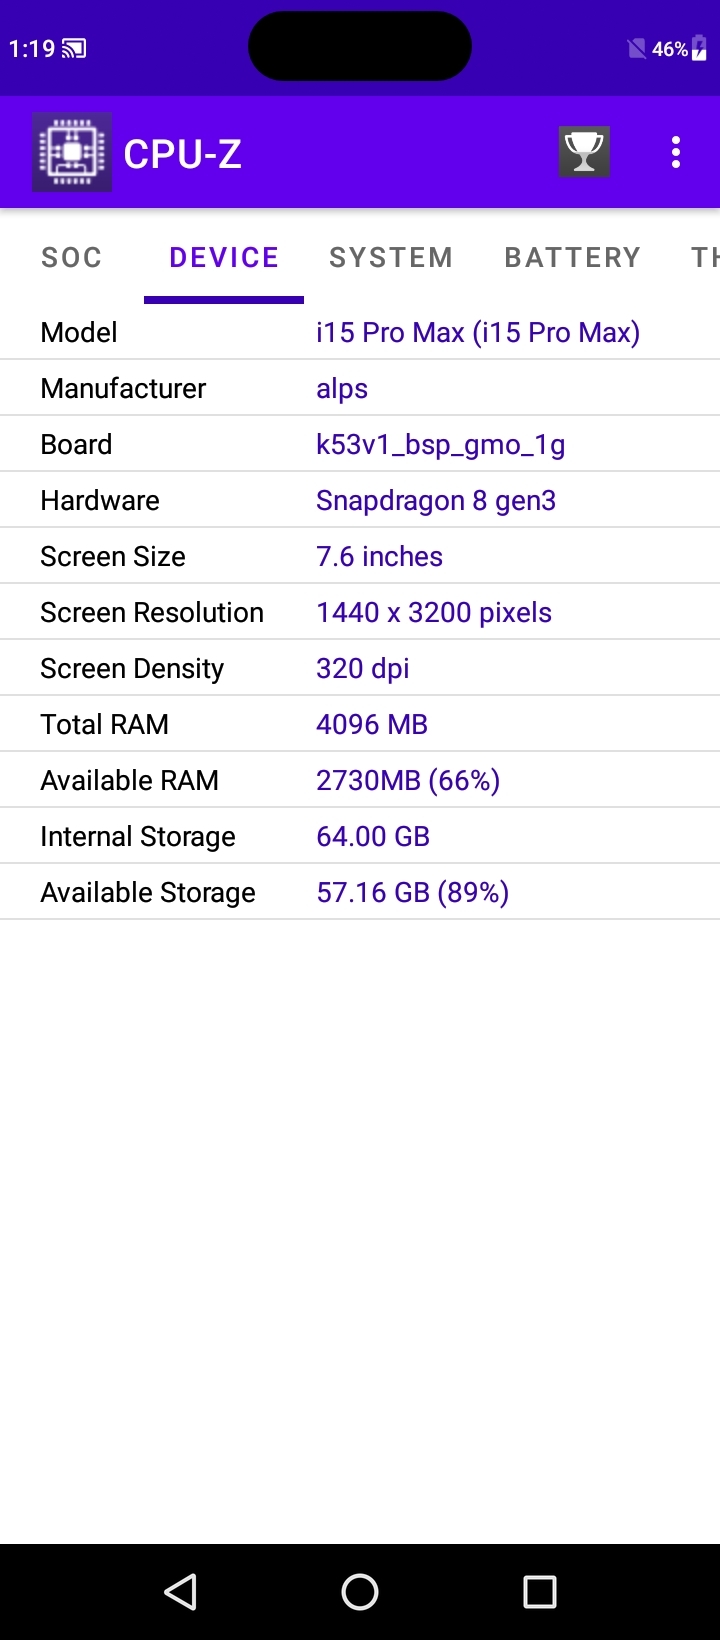Tap the Available Storage row
The width and height of the screenshot is (720, 1640).
[x=360, y=892]
